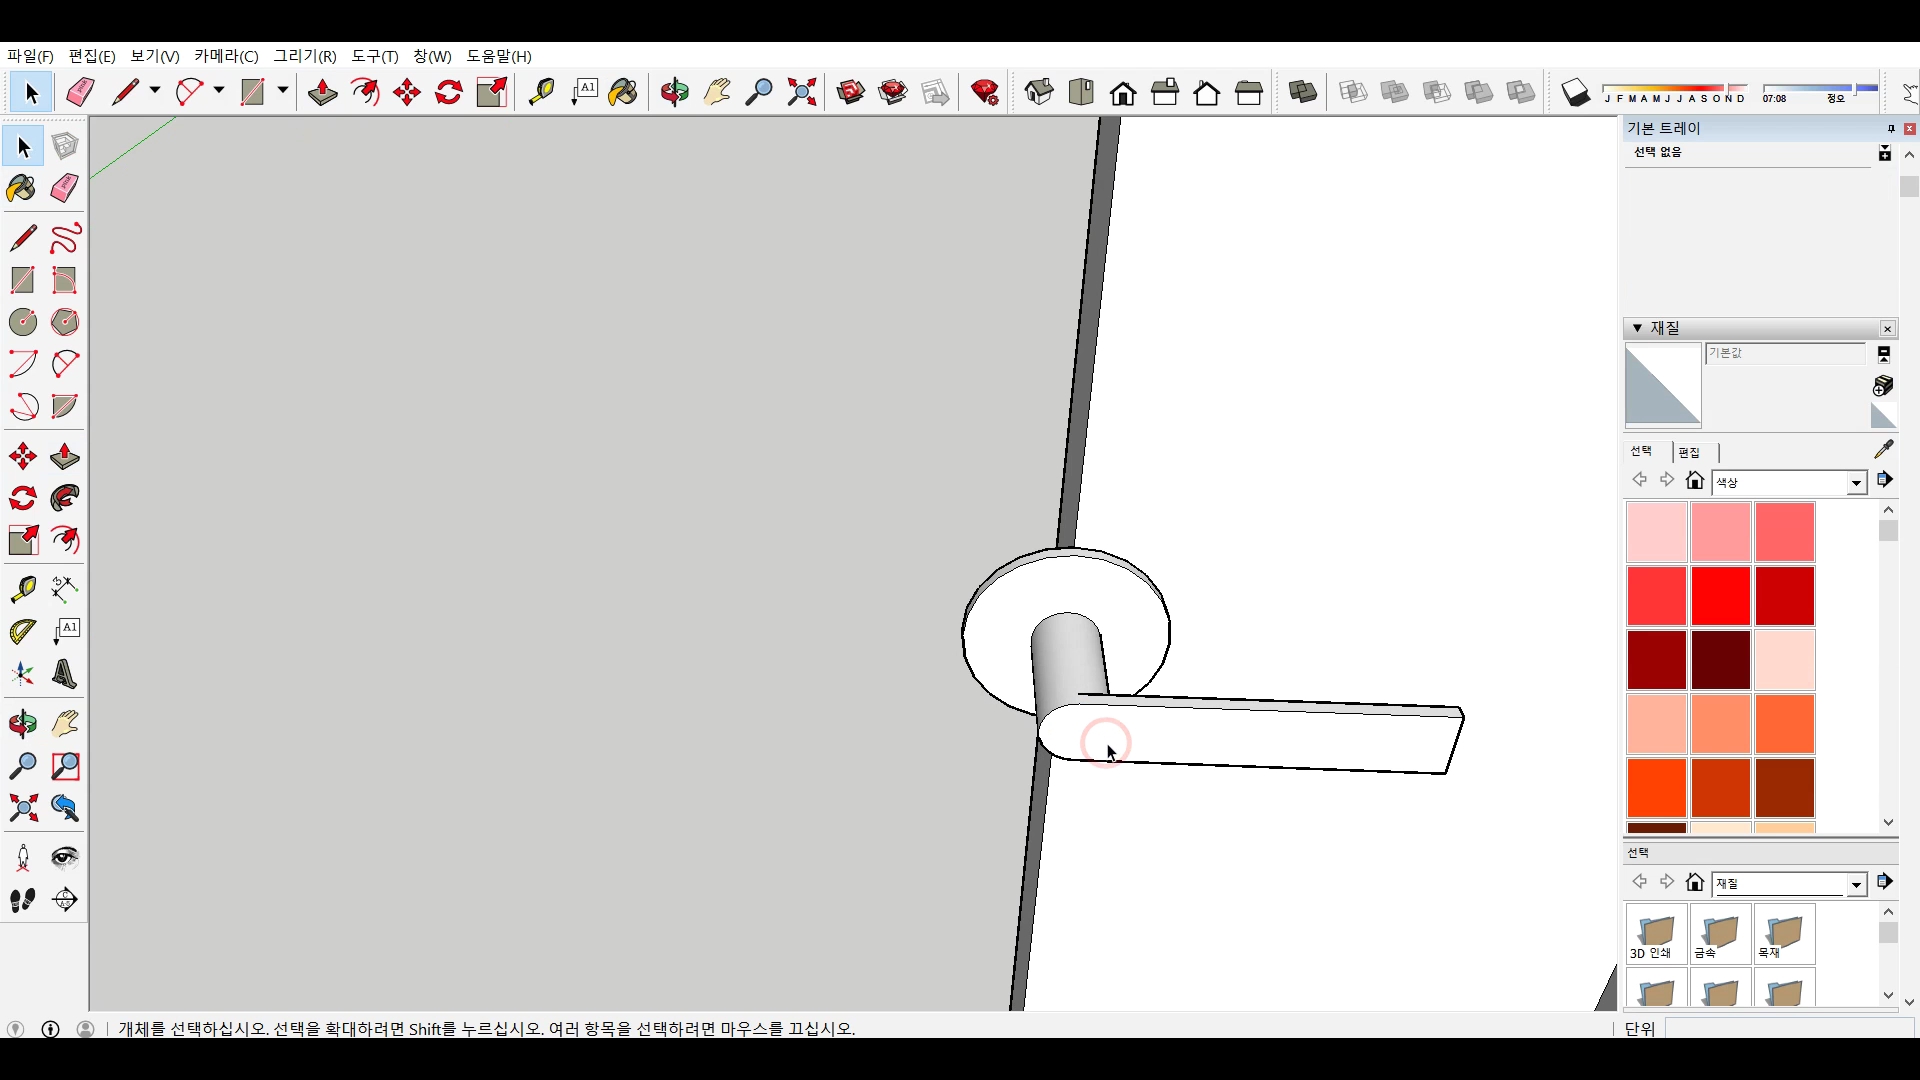The height and width of the screenshot is (1080, 1920).
Task: Choose the Tape Measure tool in left toolbar
Action: [23, 589]
